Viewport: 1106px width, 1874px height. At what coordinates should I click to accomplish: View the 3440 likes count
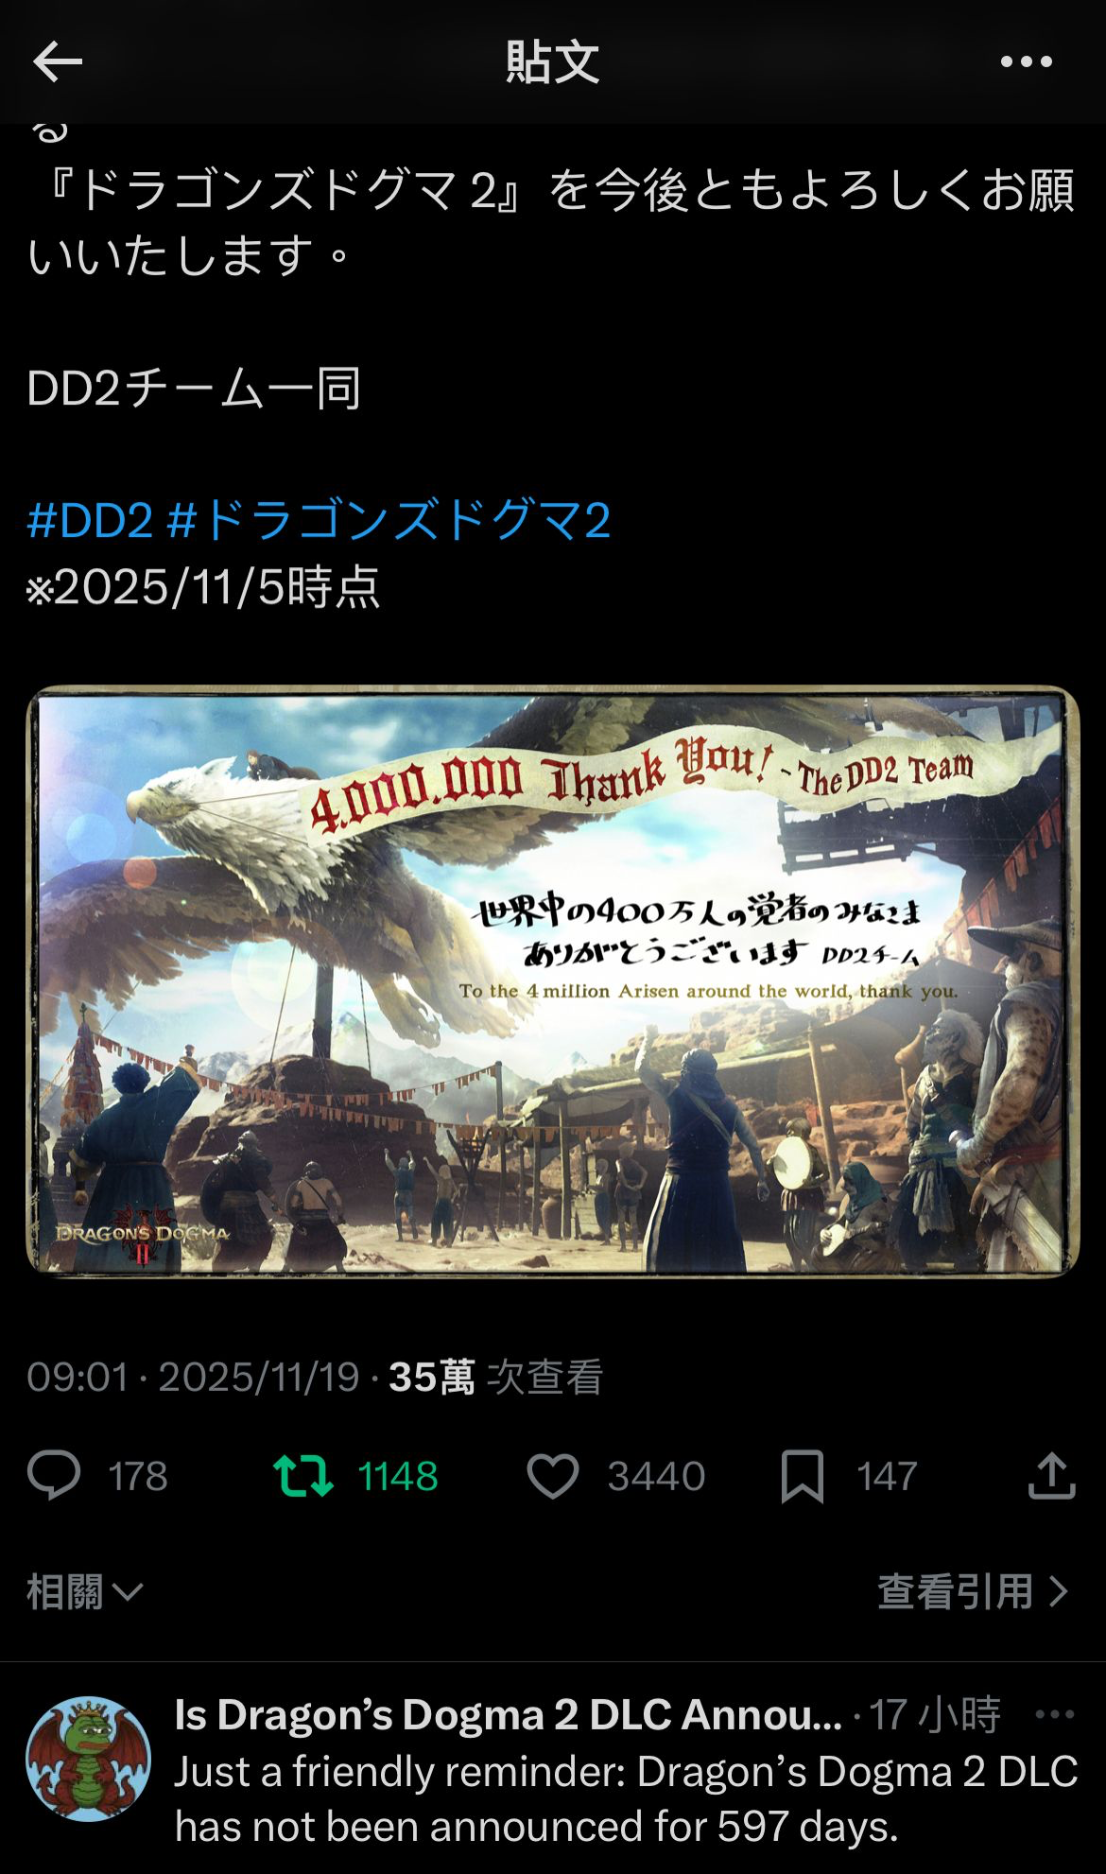pos(656,1476)
